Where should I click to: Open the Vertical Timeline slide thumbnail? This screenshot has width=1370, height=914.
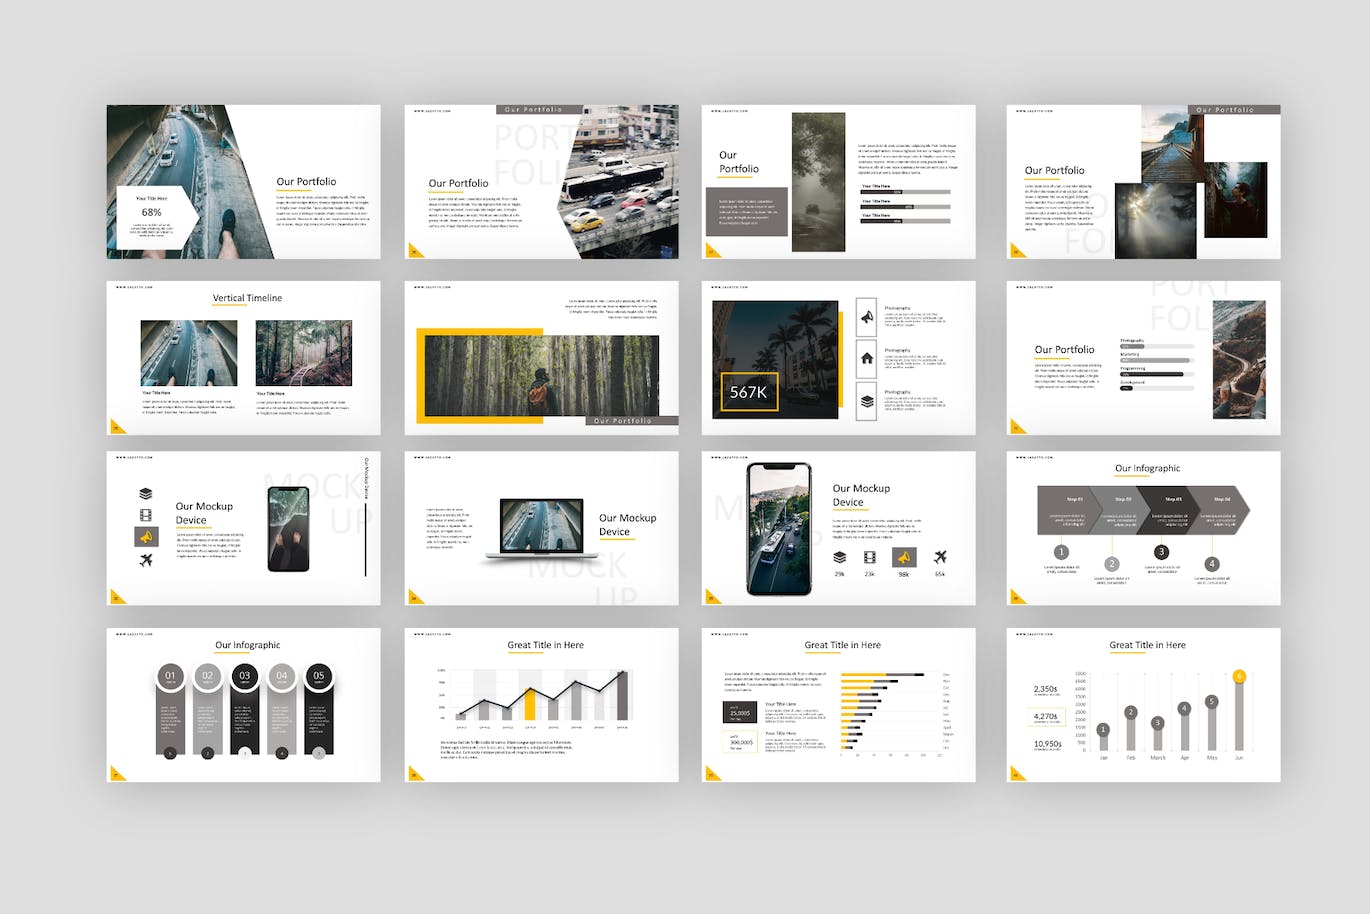coord(243,357)
